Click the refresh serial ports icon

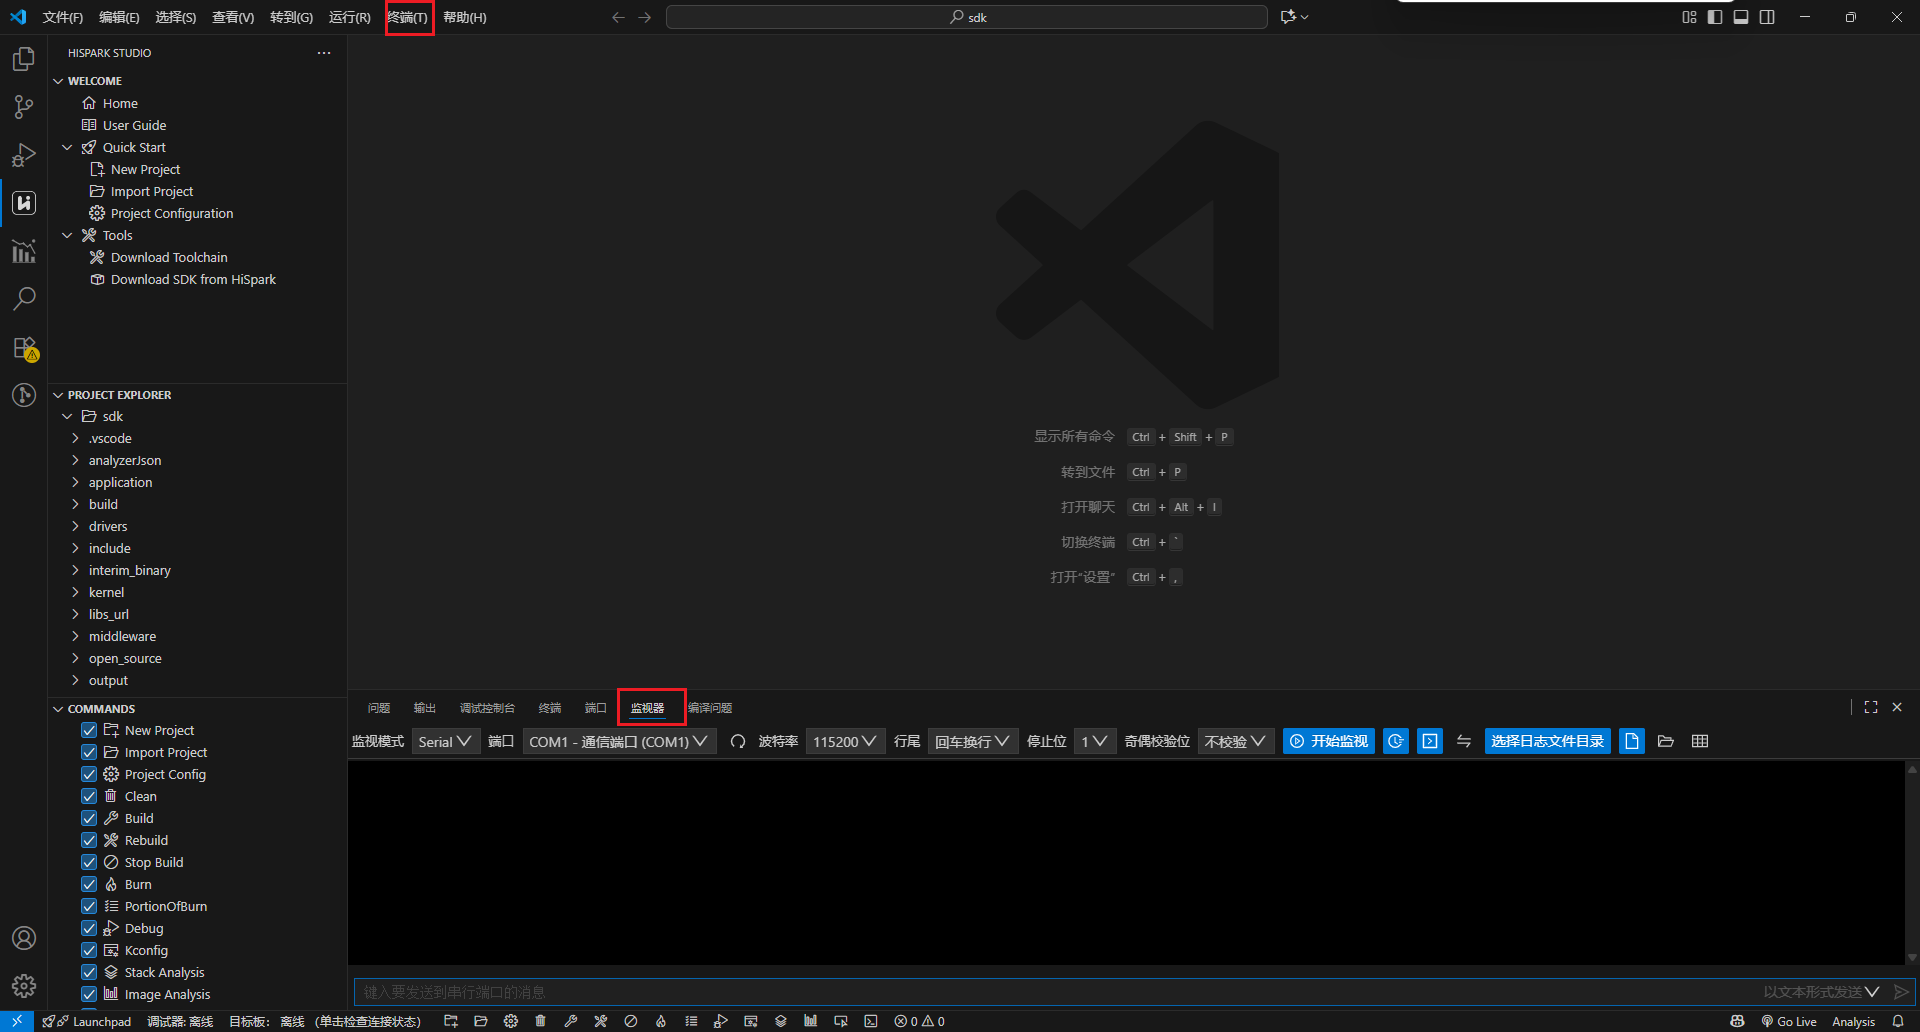click(x=738, y=741)
